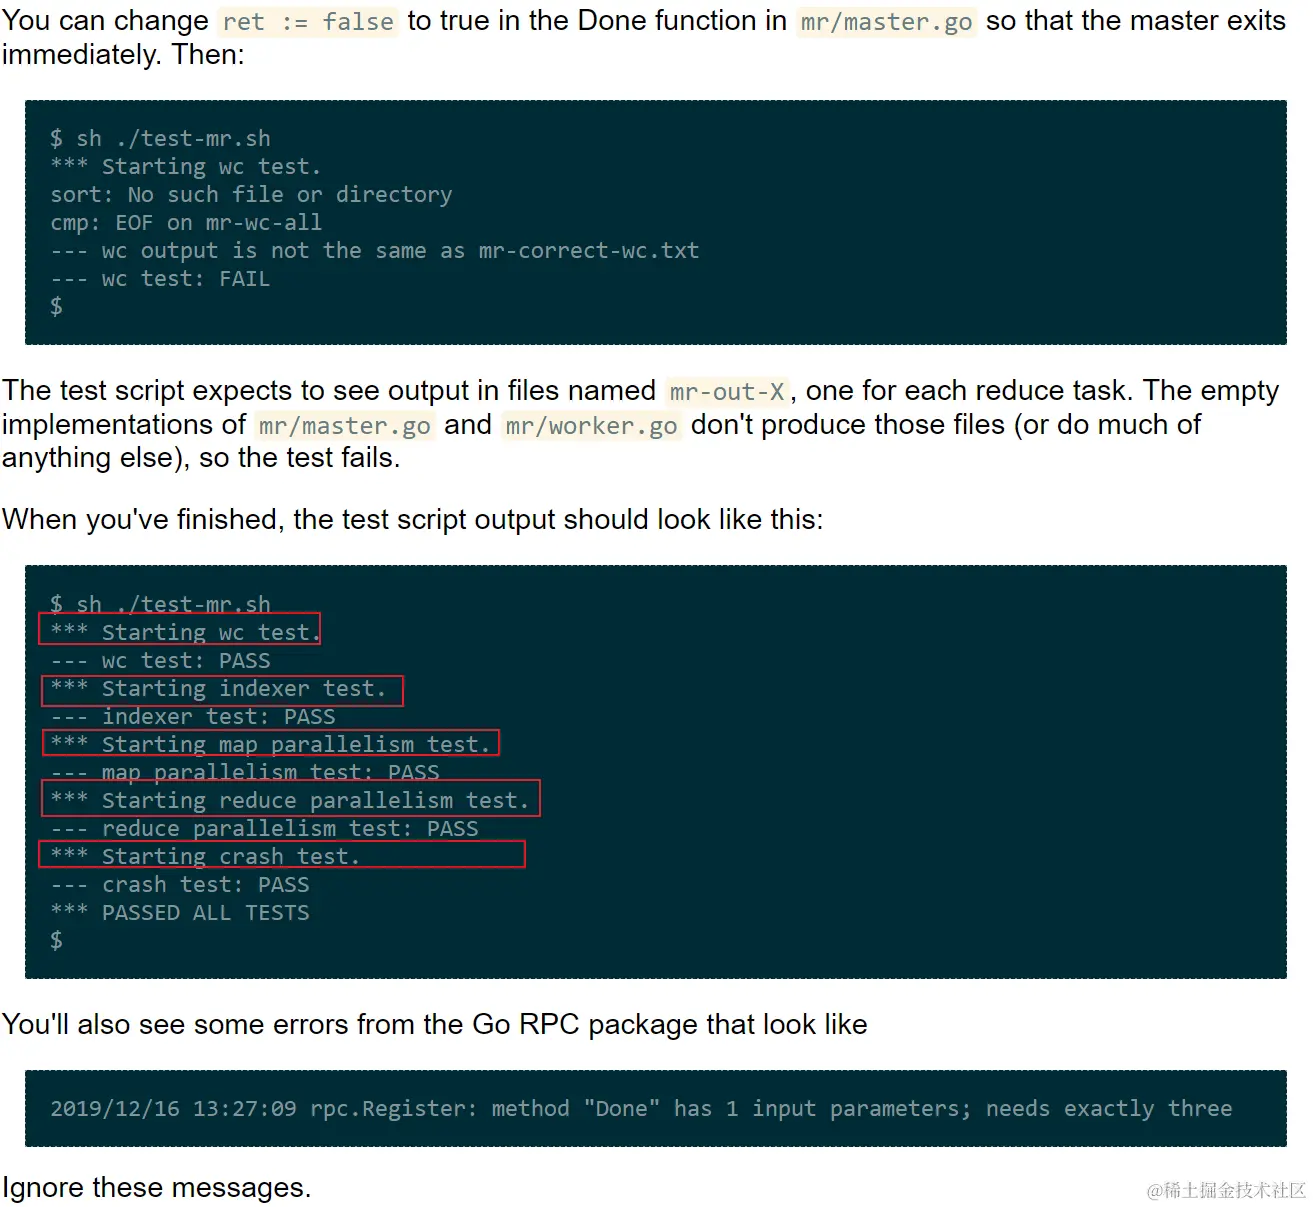Click "$ sh ./test-mr.sh" in the passing output block

(160, 605)
